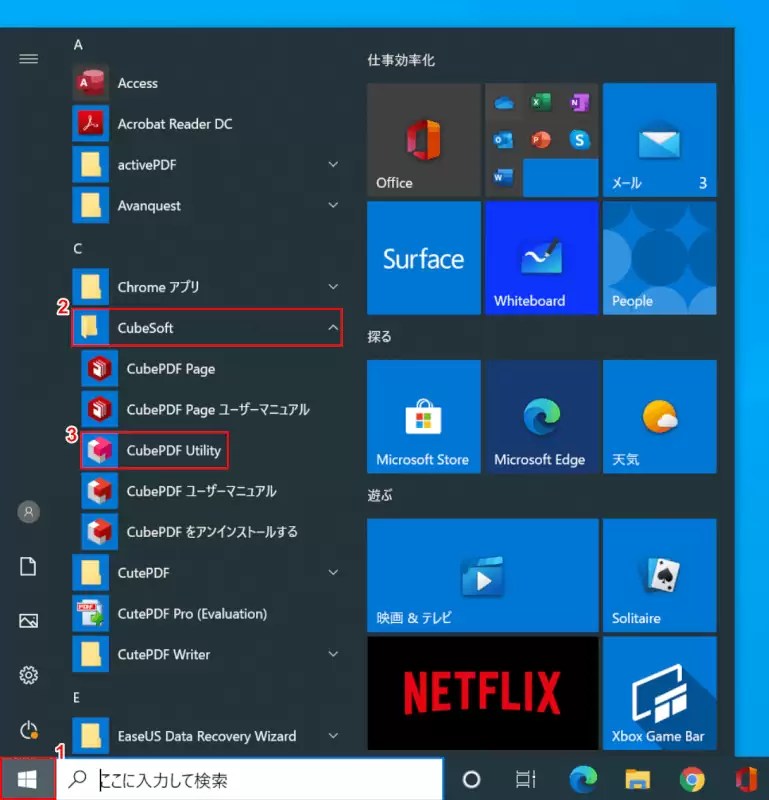Open File Explorer from the taskbar
769x800 pixels.
pos(637,779)
